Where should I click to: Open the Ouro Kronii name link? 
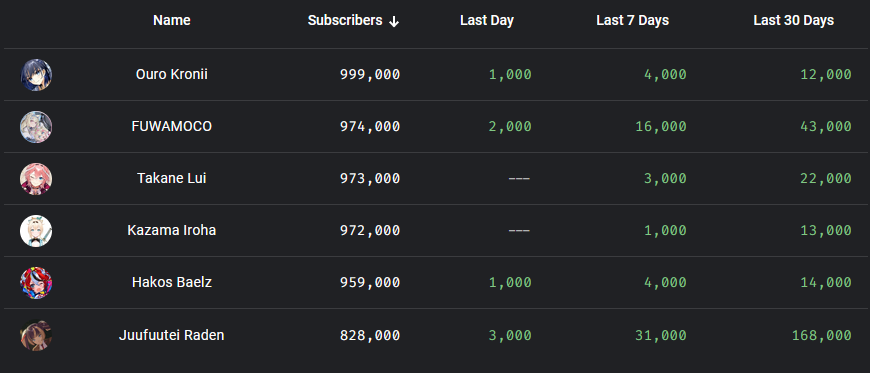click(x=172, y=74)
